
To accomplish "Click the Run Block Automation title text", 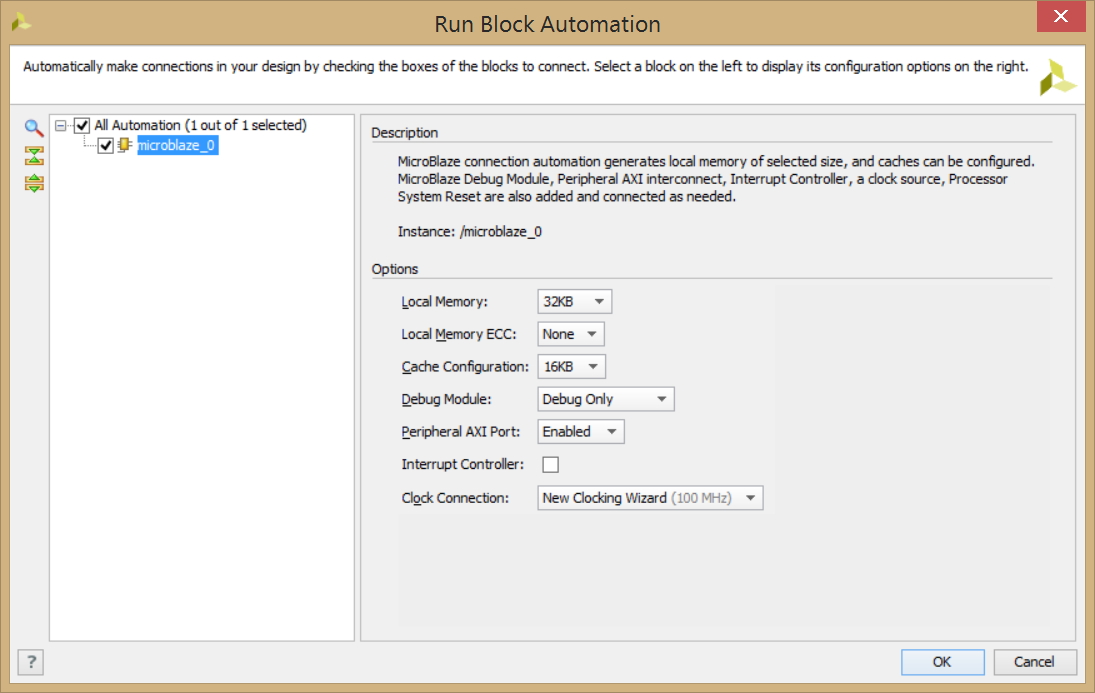I will (x=548, y=24).
